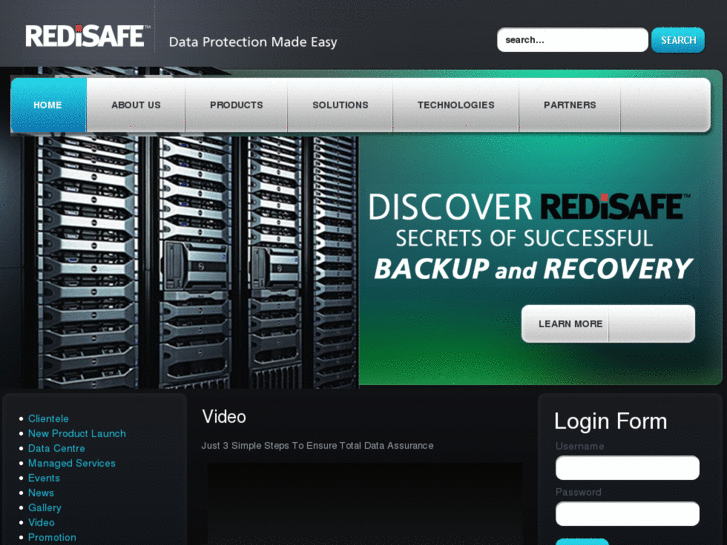Open the PRODUCTS menu item
This screenshot has width=727, height=545.
236,105
